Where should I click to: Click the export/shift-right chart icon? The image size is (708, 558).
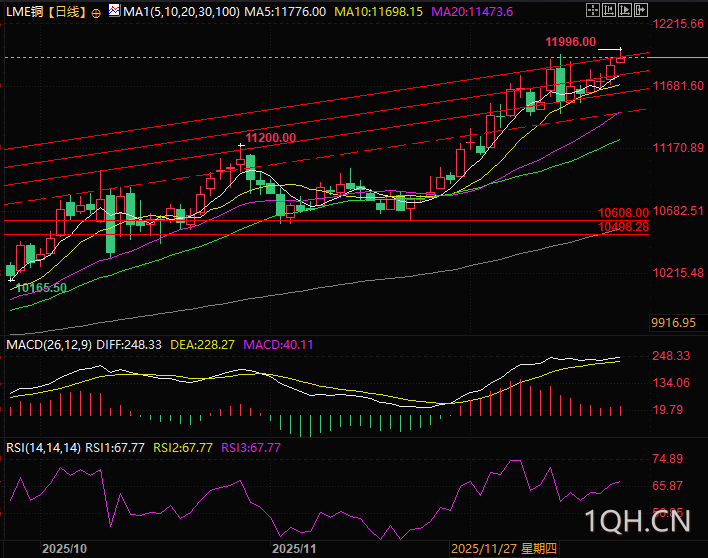pos(641,10)
